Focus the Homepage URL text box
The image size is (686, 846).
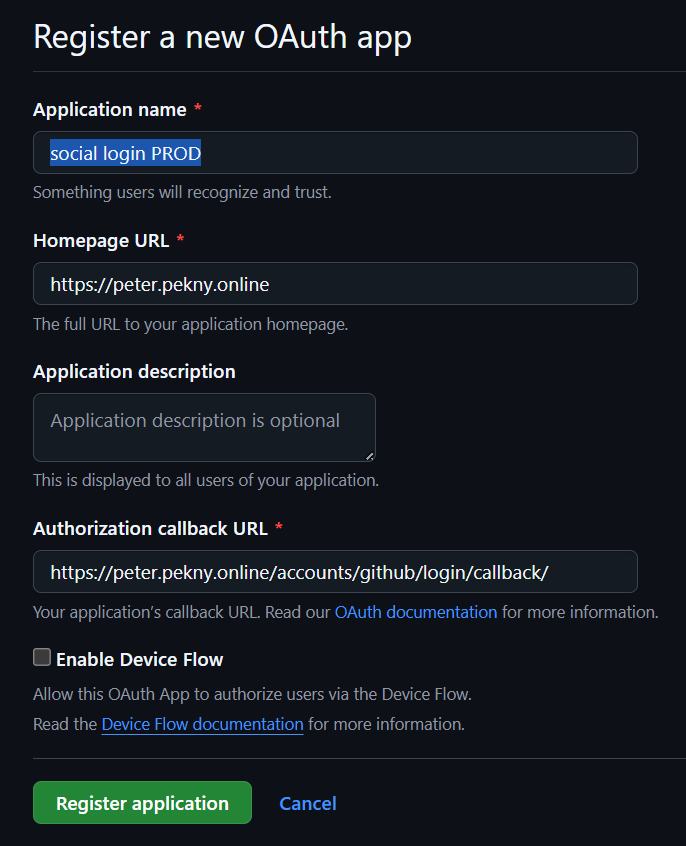point(335,284)
